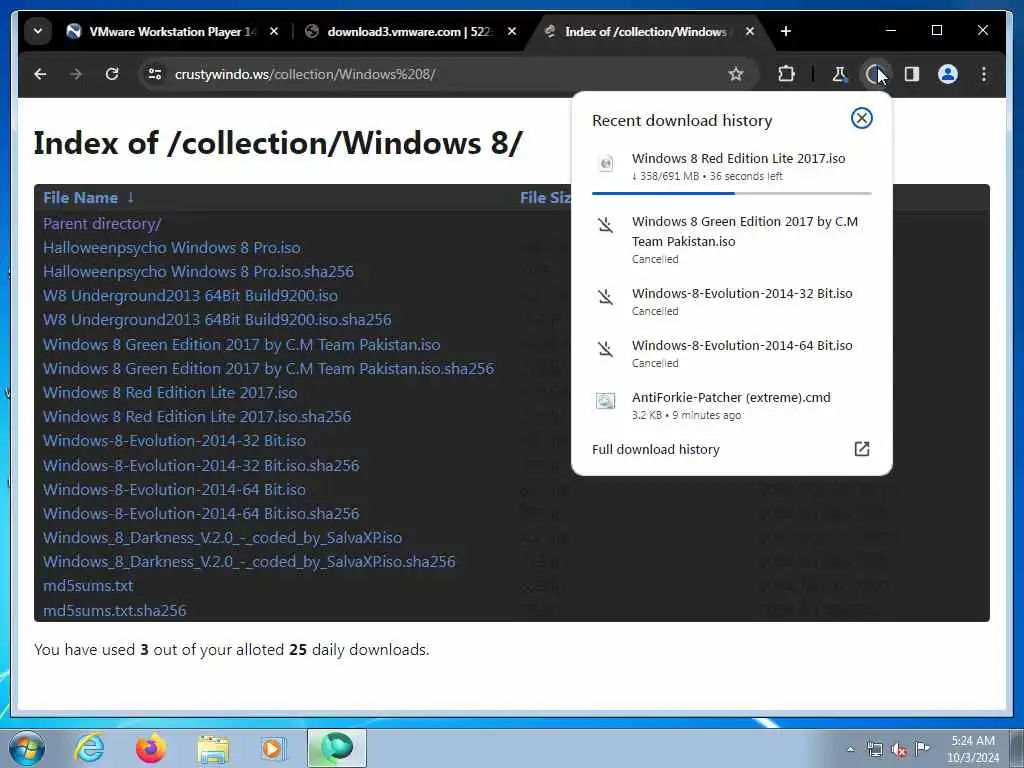Open the browser side panel

(912, 74)
